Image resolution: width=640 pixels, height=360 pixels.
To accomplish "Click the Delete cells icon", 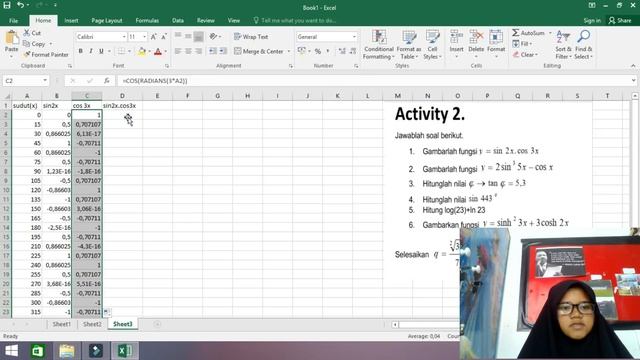I will [476, 38].
